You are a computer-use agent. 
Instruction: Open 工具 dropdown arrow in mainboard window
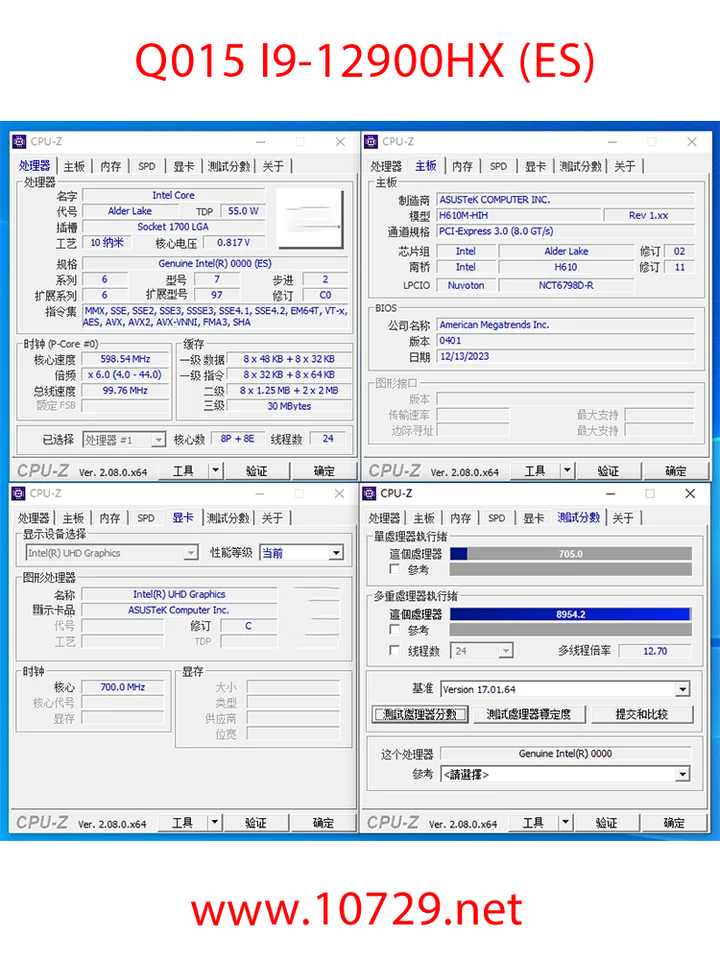[x=567, y=471]
